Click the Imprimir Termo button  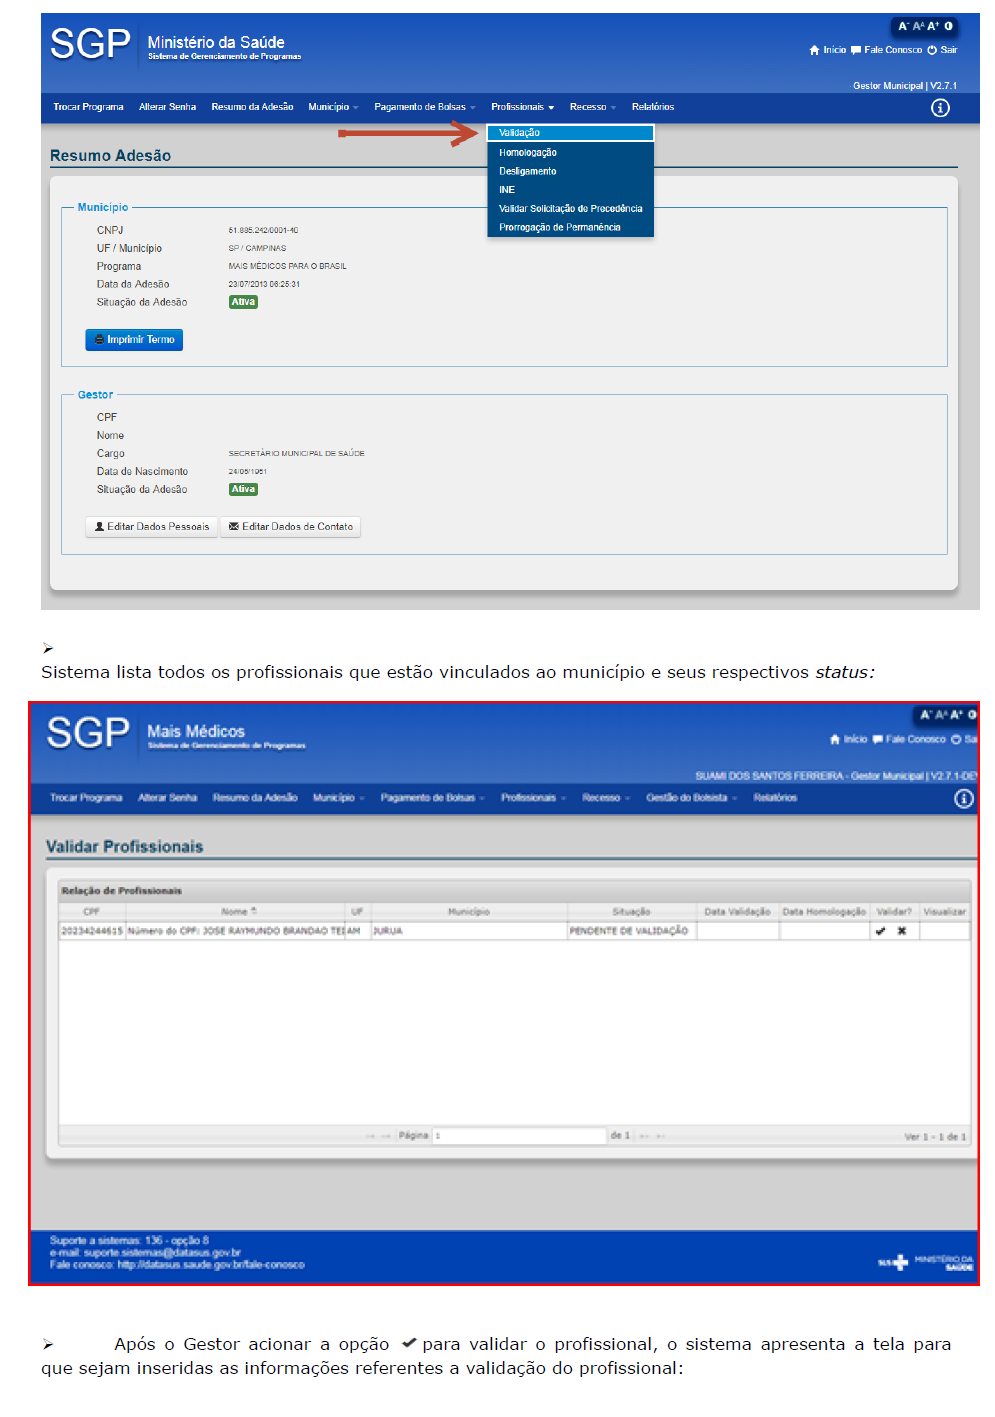click(x=134, y=340)
